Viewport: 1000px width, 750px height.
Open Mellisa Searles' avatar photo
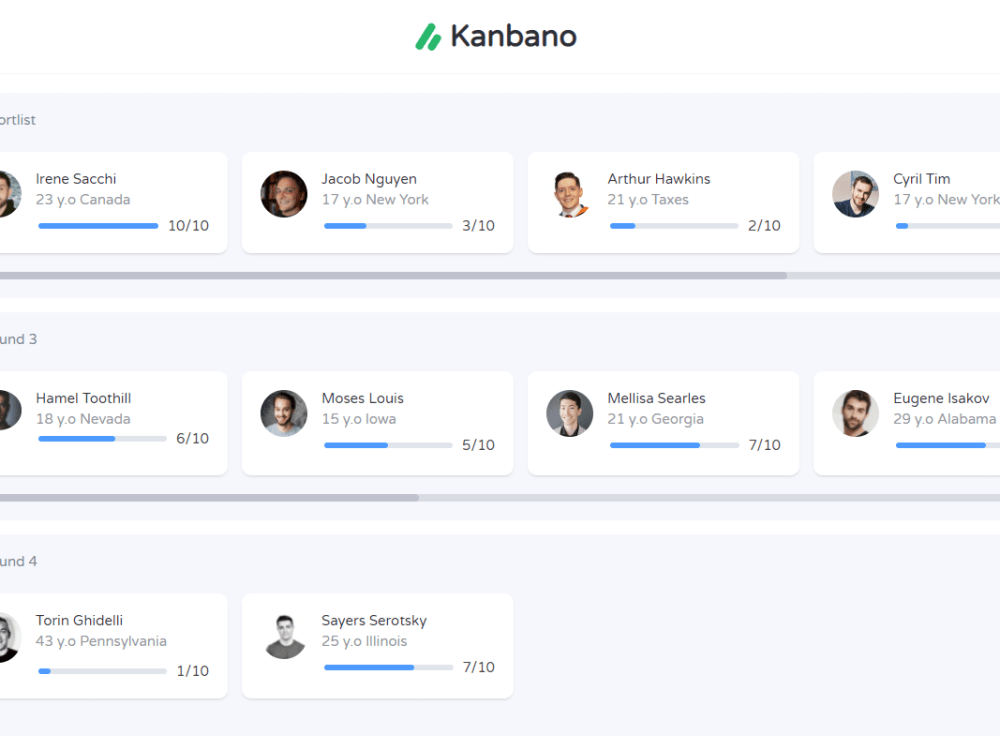click(x=570, y=413)
